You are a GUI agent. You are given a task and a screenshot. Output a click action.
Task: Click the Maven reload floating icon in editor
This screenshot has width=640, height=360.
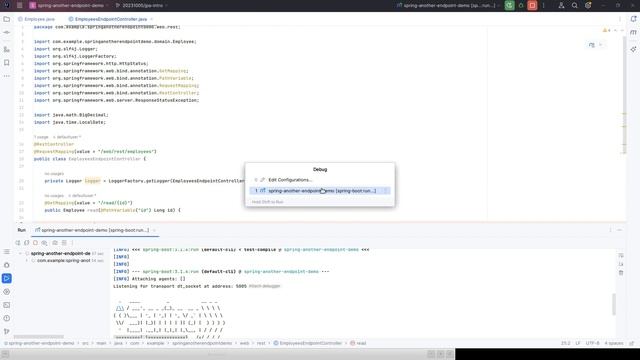point(592,45)
